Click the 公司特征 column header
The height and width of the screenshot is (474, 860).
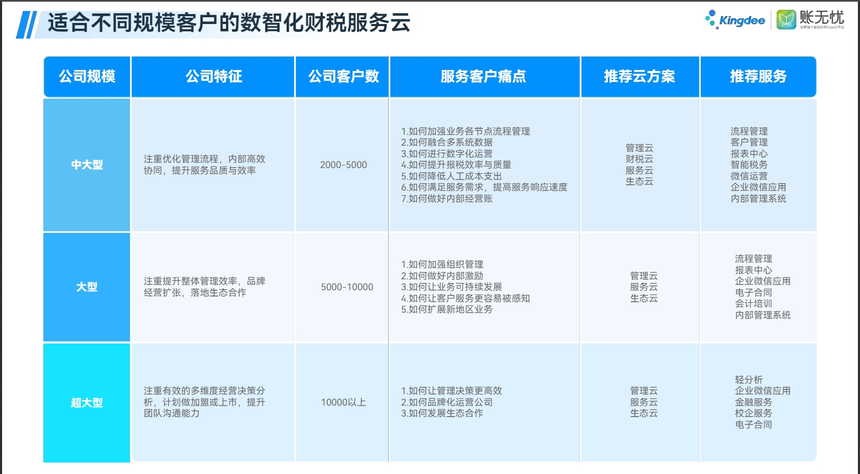213,76
